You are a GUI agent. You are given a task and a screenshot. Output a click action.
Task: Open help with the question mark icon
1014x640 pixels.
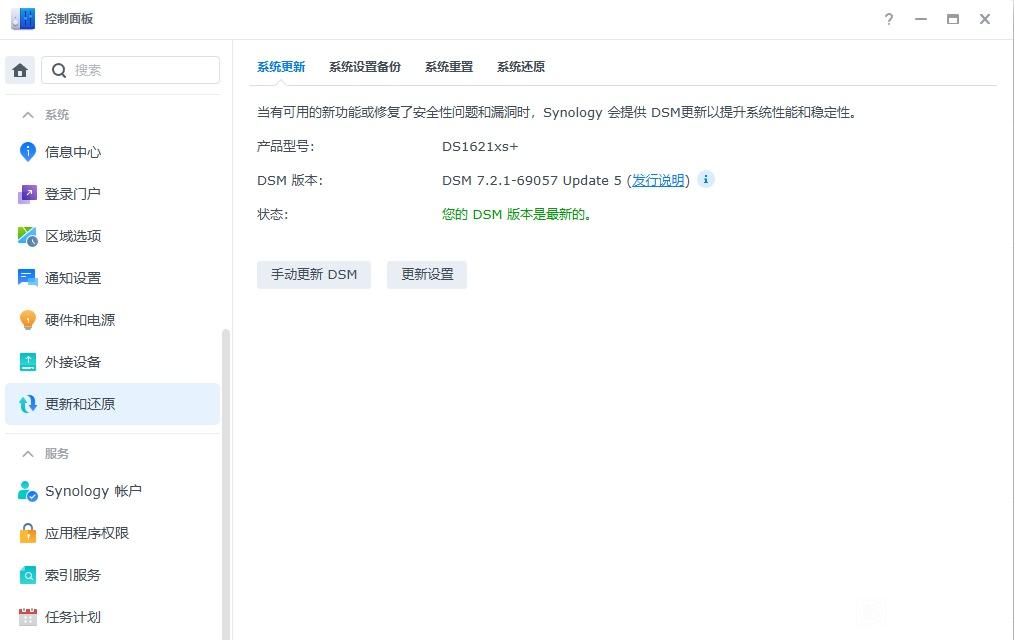tap(889, 19)
